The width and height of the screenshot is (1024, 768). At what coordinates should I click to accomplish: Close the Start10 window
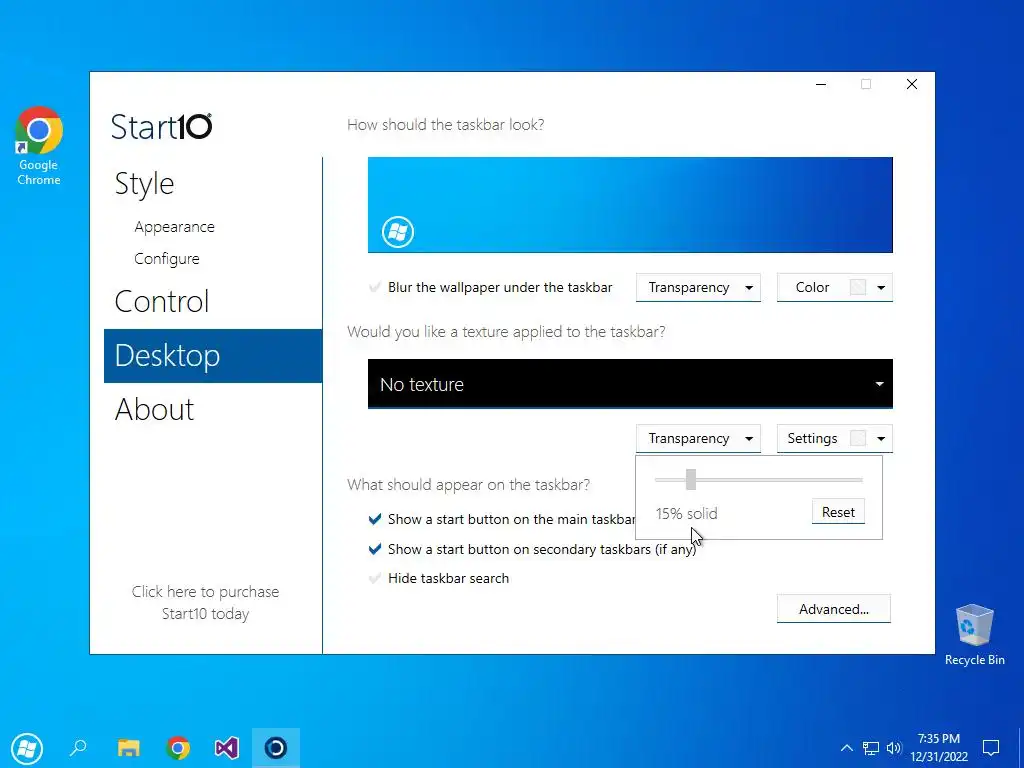click(x=912, y=84)
